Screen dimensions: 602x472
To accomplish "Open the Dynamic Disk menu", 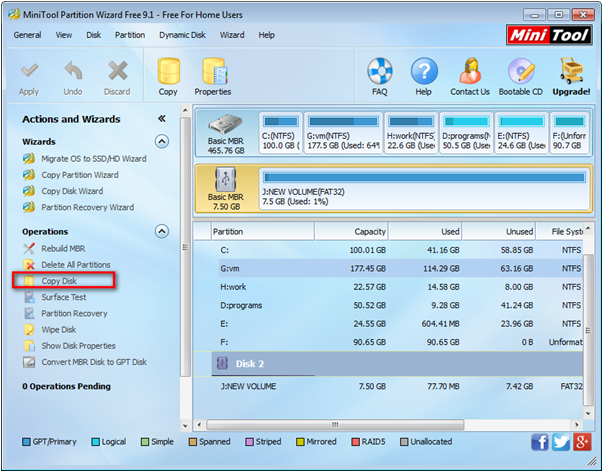I will coord(182,35).
